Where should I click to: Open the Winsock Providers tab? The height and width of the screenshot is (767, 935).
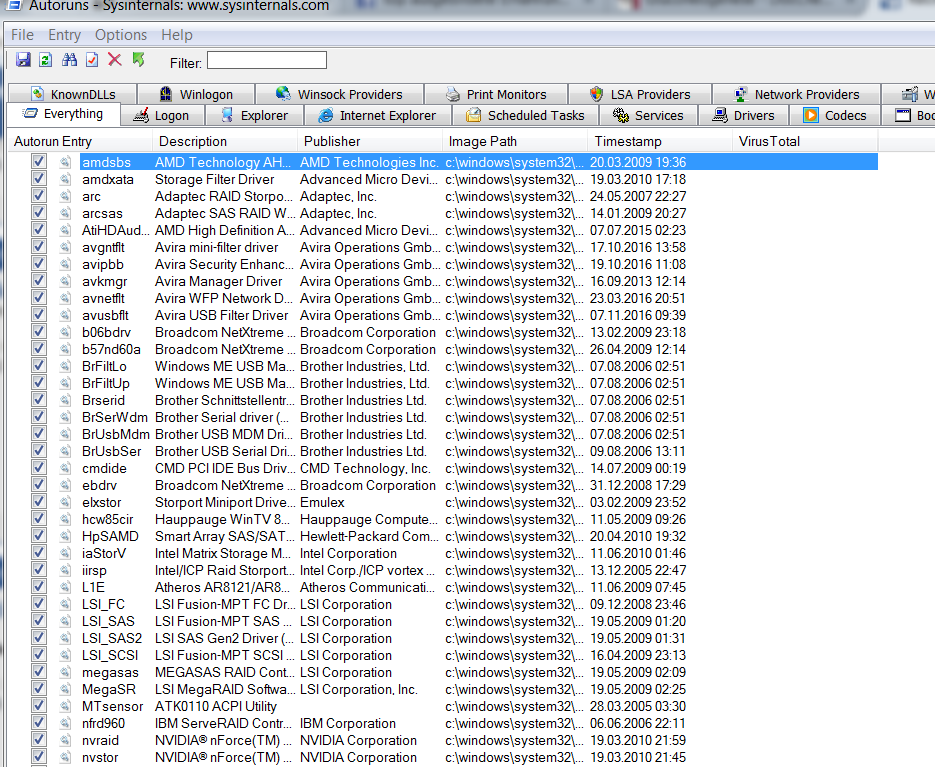pyautogui.click(x=339, y=94)
